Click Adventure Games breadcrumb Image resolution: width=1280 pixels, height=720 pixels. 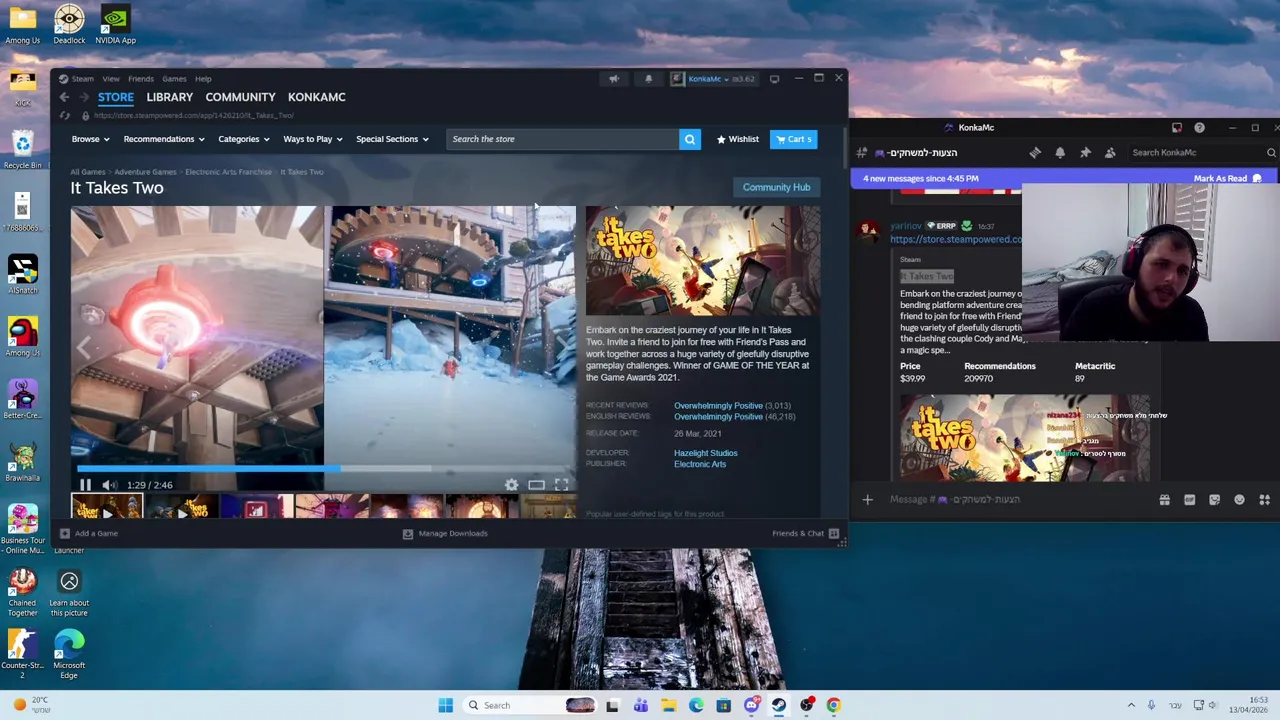145,172
